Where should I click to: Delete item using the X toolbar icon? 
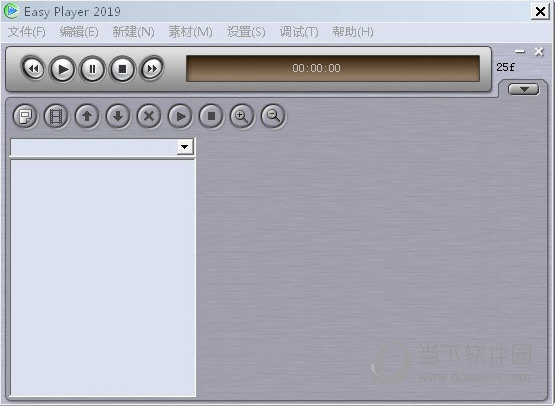point(149,116)
